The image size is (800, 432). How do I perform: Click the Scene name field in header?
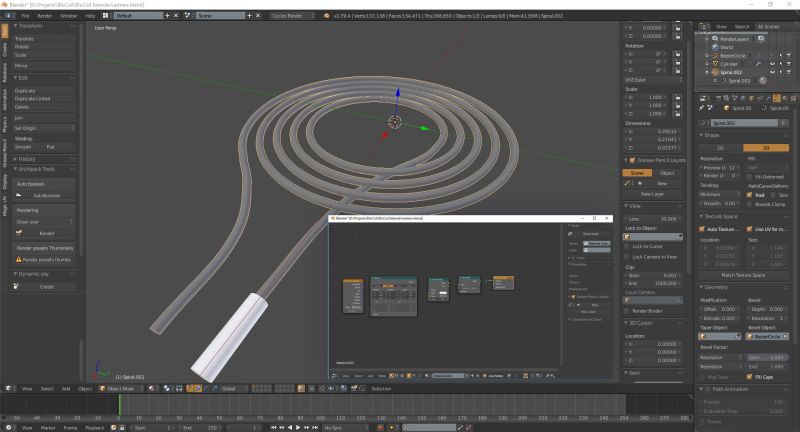(220, 16)
